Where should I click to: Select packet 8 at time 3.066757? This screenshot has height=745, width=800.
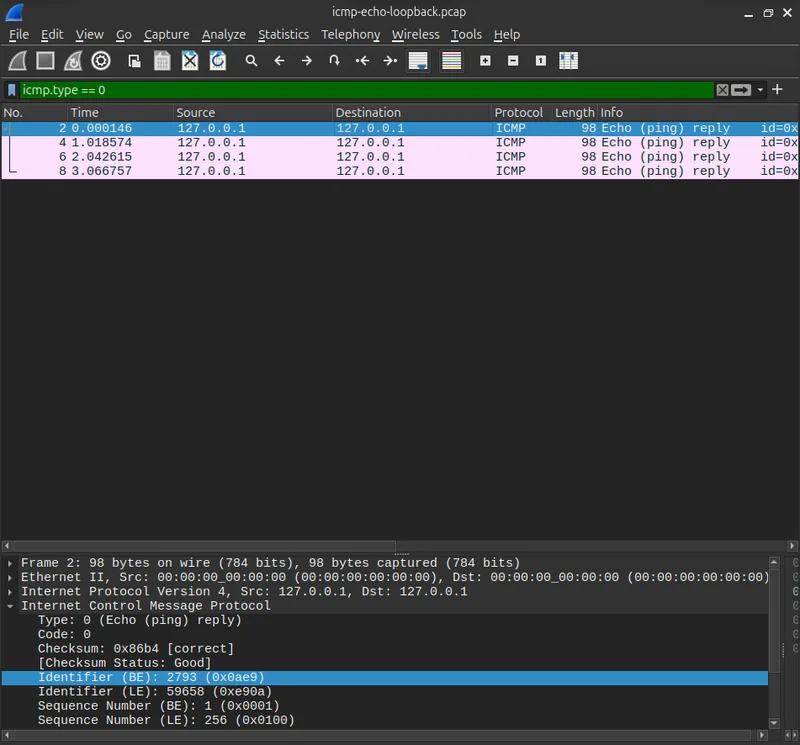tap(400, 171)
